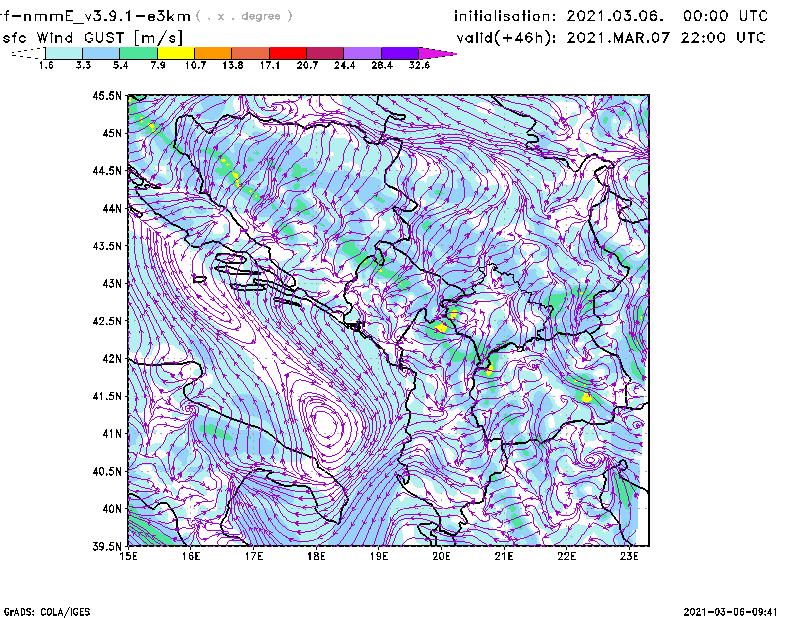Click the gray "( . x . degree )" text
This screenshot has height=618, width=800.
point(244,16)
